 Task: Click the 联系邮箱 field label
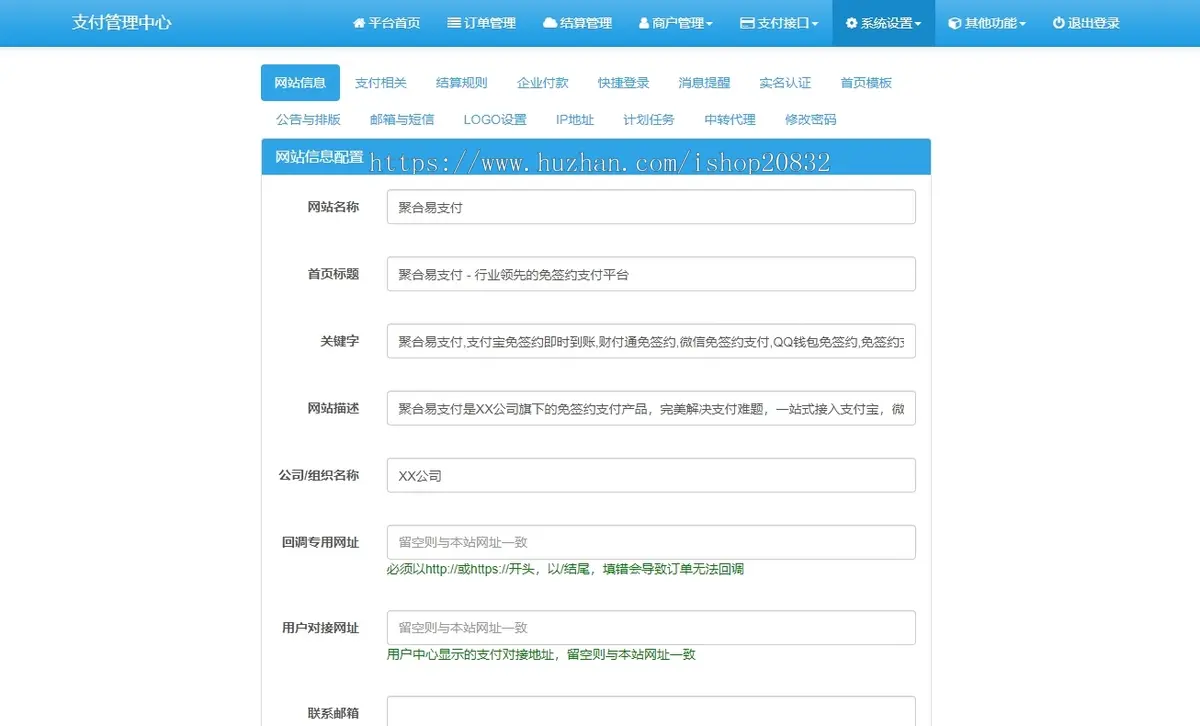point(333,713)
